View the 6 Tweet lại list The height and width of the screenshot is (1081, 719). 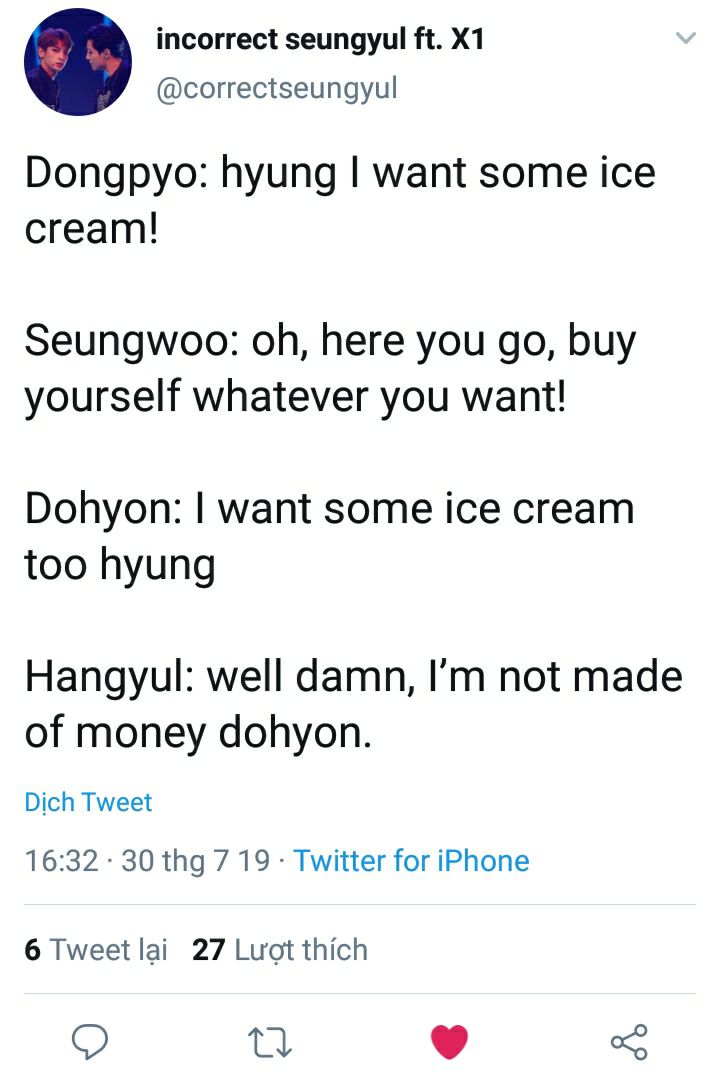pyautogui.click(x=96, y=950)
